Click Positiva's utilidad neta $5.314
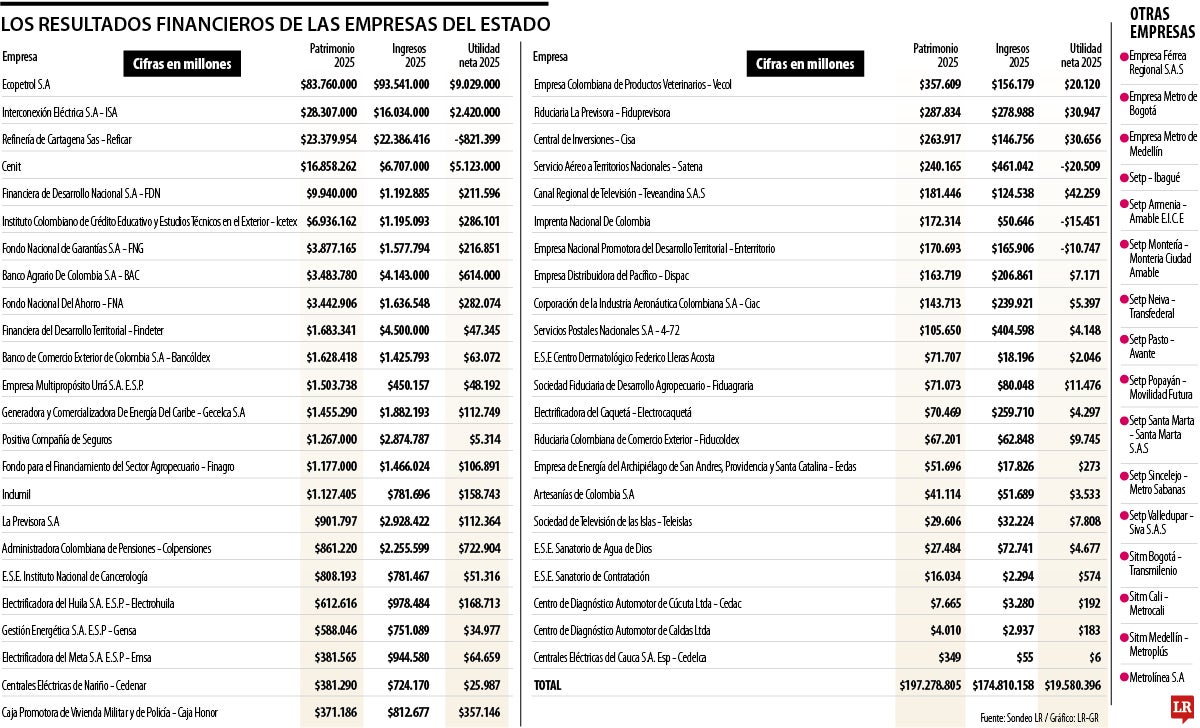Screen dimensions: 1200x728 coord(485,439)
